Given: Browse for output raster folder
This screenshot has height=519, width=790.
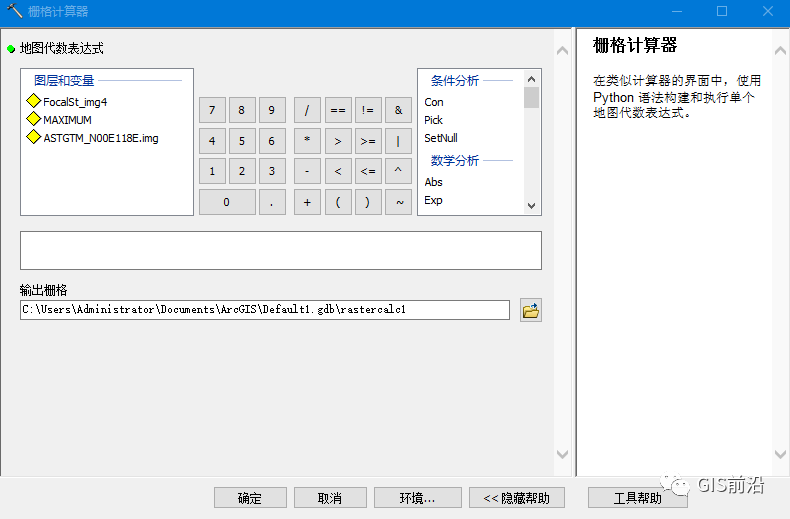Looking at the screenshot, I should 531,310.
